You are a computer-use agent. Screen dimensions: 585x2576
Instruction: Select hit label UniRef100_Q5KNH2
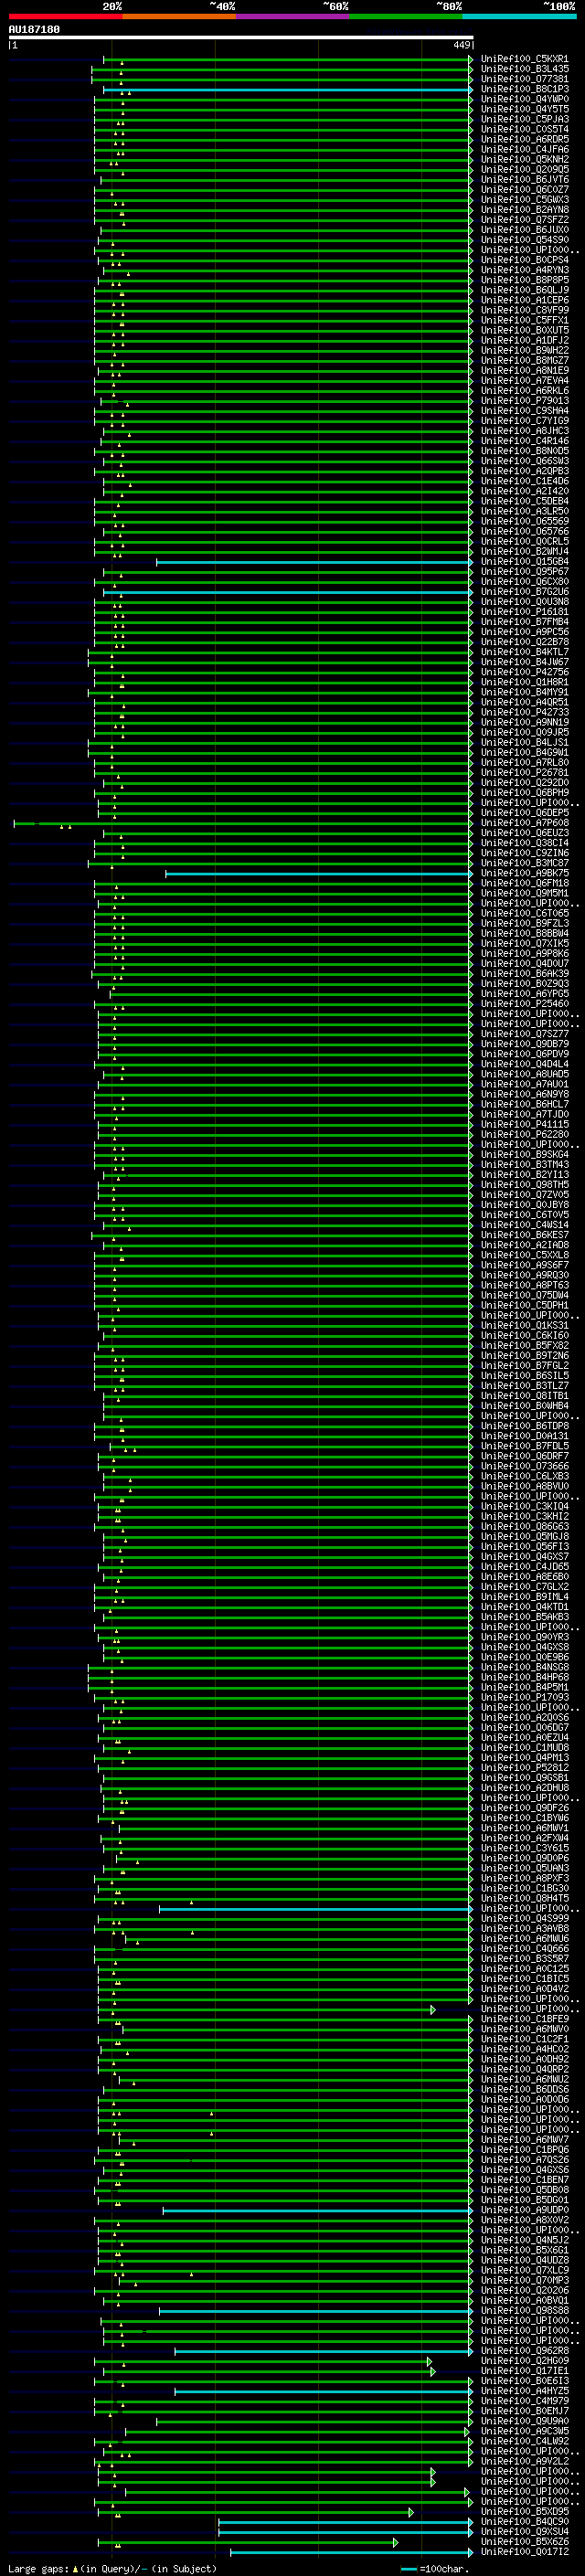pyautogui.click(x=524, y=159)
